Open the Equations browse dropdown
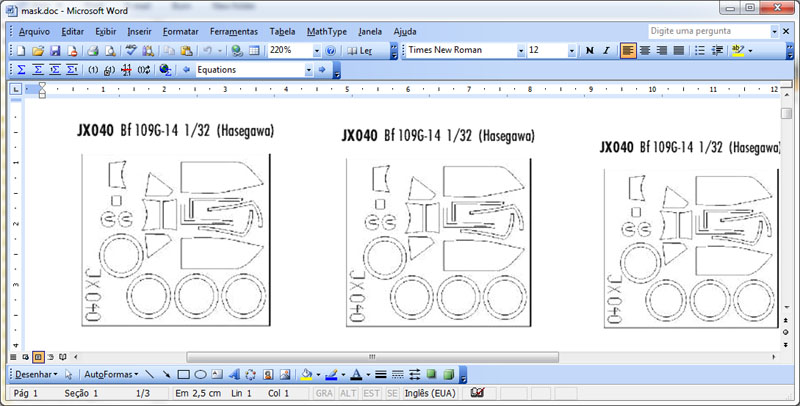This screenshot has height=406, width=800. click(x=309, y=70)
